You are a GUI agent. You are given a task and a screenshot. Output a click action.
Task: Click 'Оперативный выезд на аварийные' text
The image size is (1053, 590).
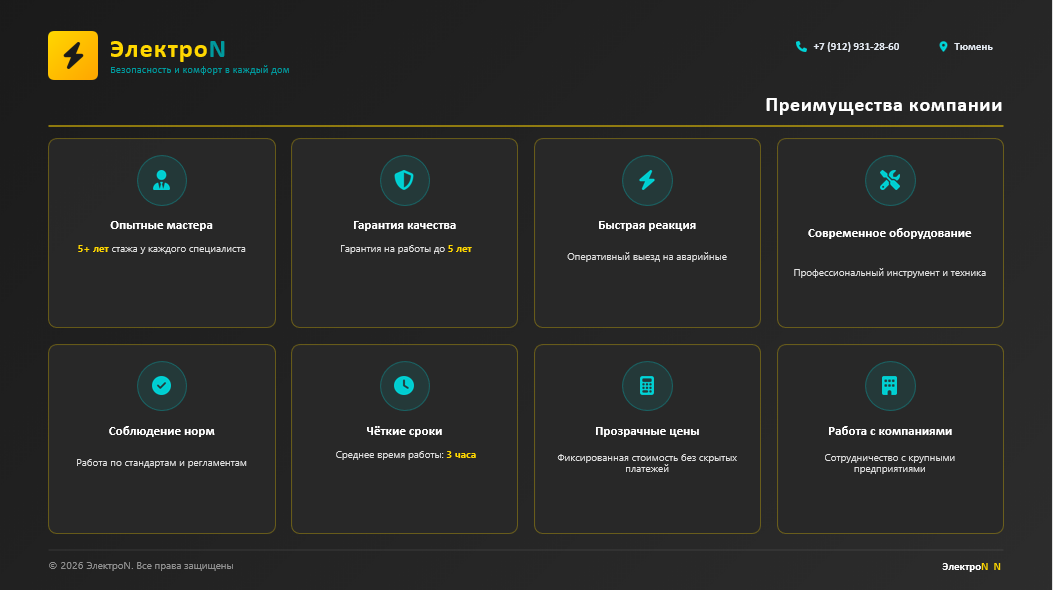647,256
